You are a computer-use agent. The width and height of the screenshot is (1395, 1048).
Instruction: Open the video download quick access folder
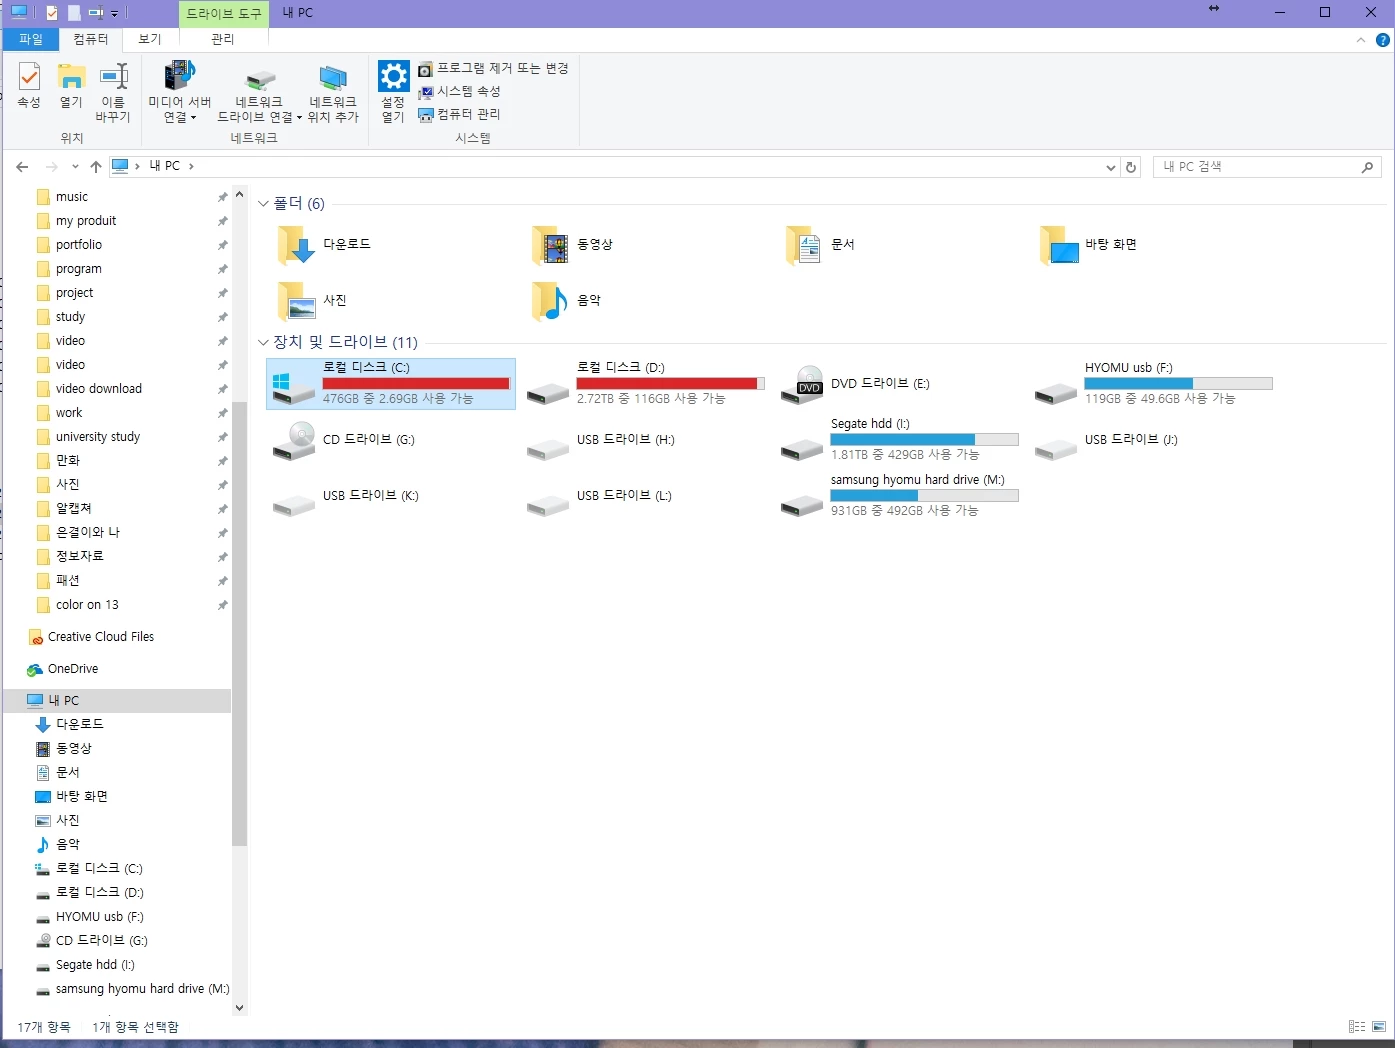coord(99,389)
